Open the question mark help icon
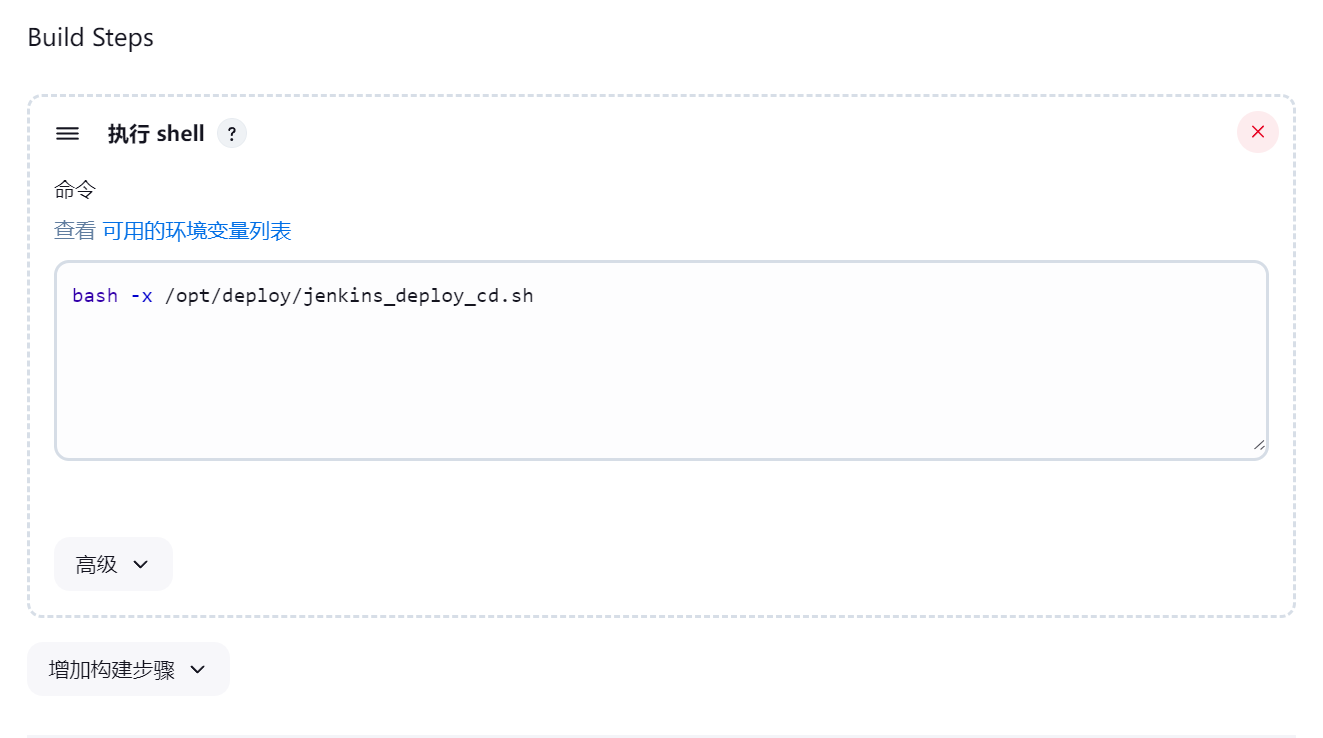The height and width of the screenshot is (738, 1323). (x=231, y=133)
